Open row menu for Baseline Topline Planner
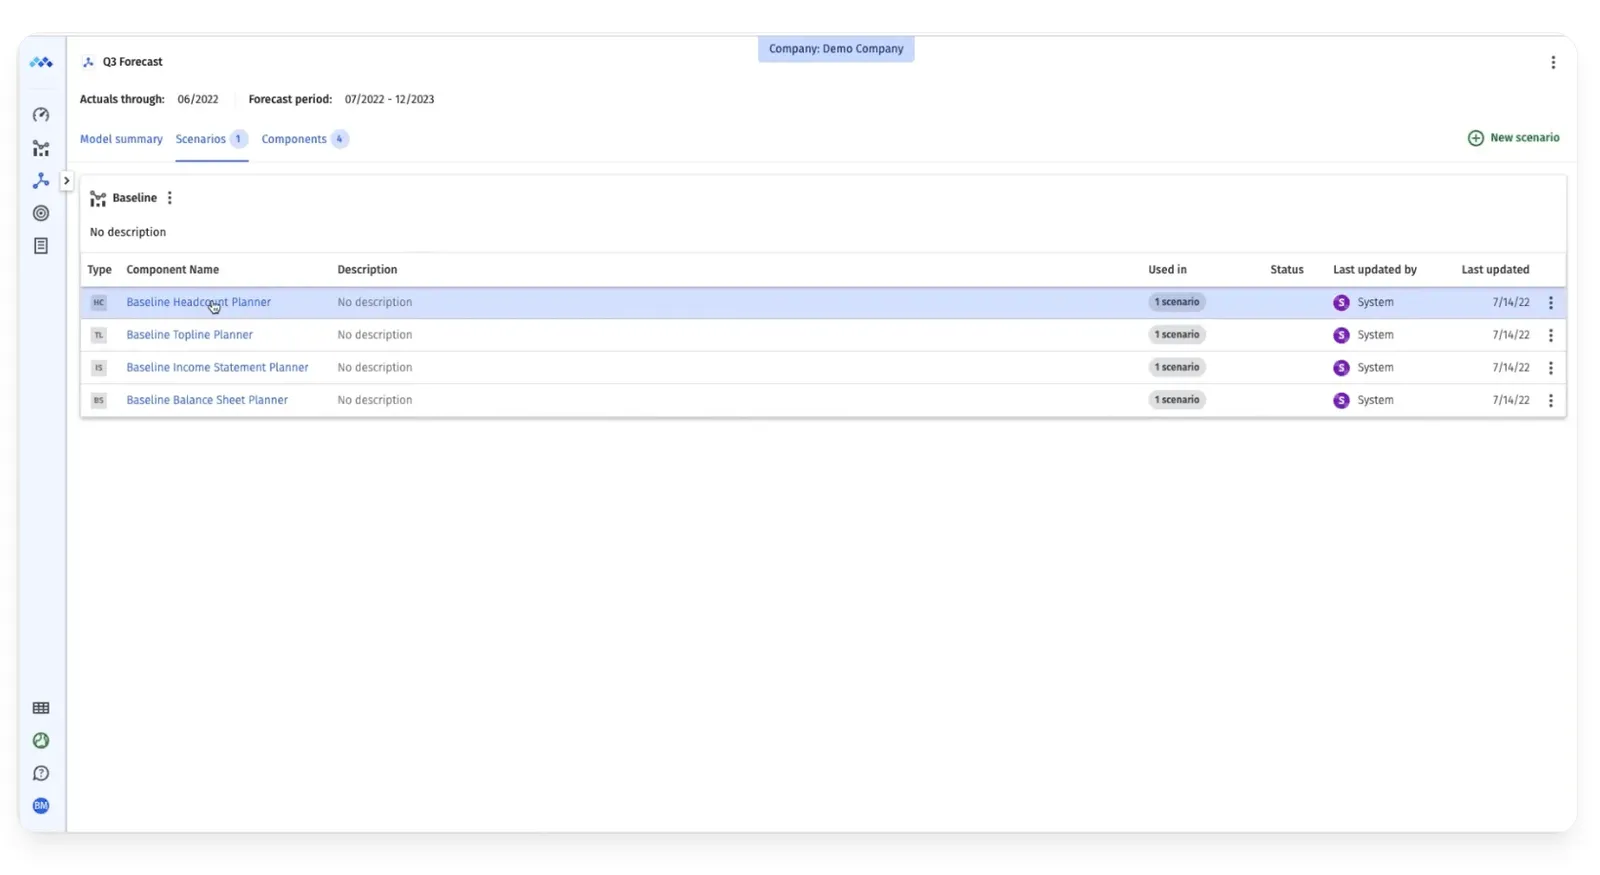 pos(1551,335)
